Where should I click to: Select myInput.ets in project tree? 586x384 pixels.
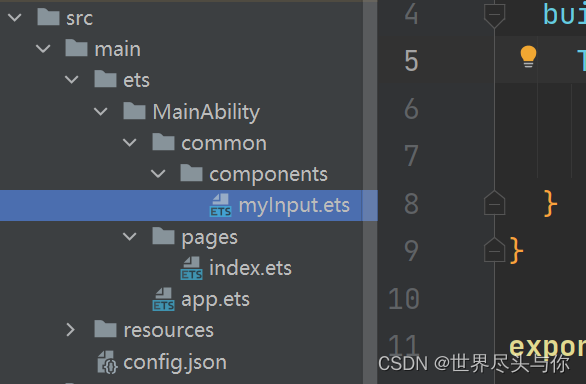tap(189, 205)
